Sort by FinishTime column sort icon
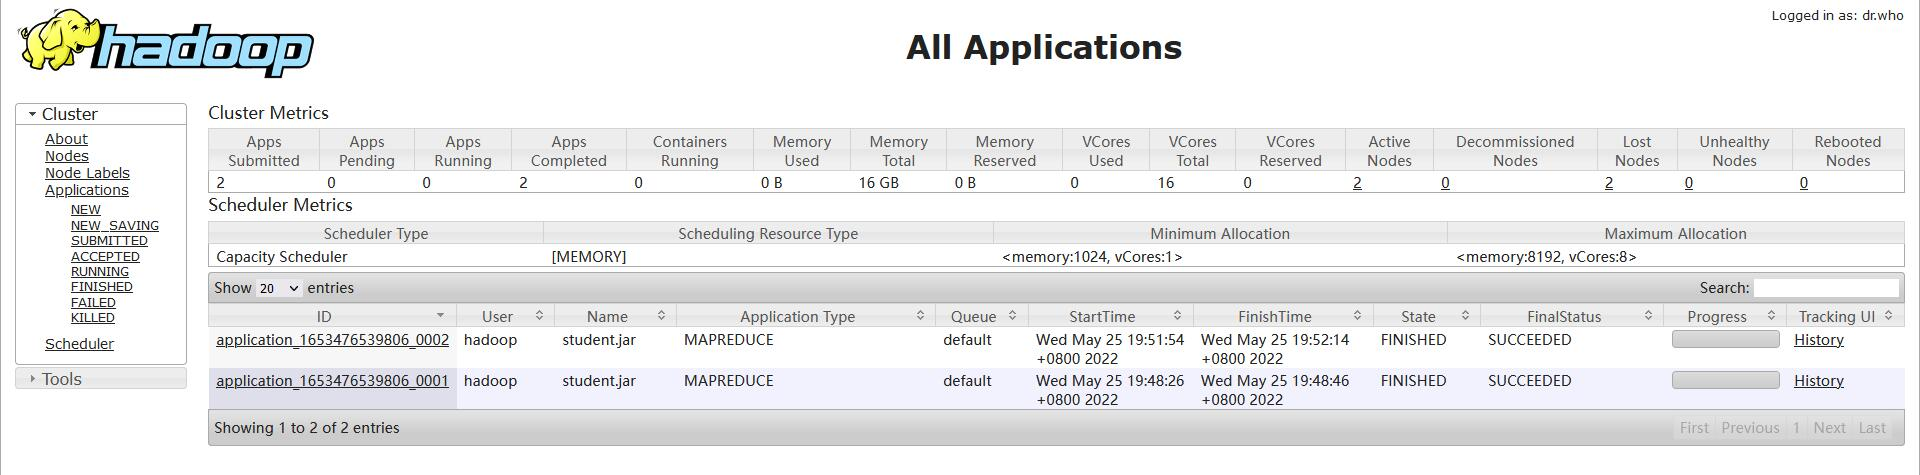Image resolution: width=1920 pixels, height=475 pixels. click(x=1357, y=316)
